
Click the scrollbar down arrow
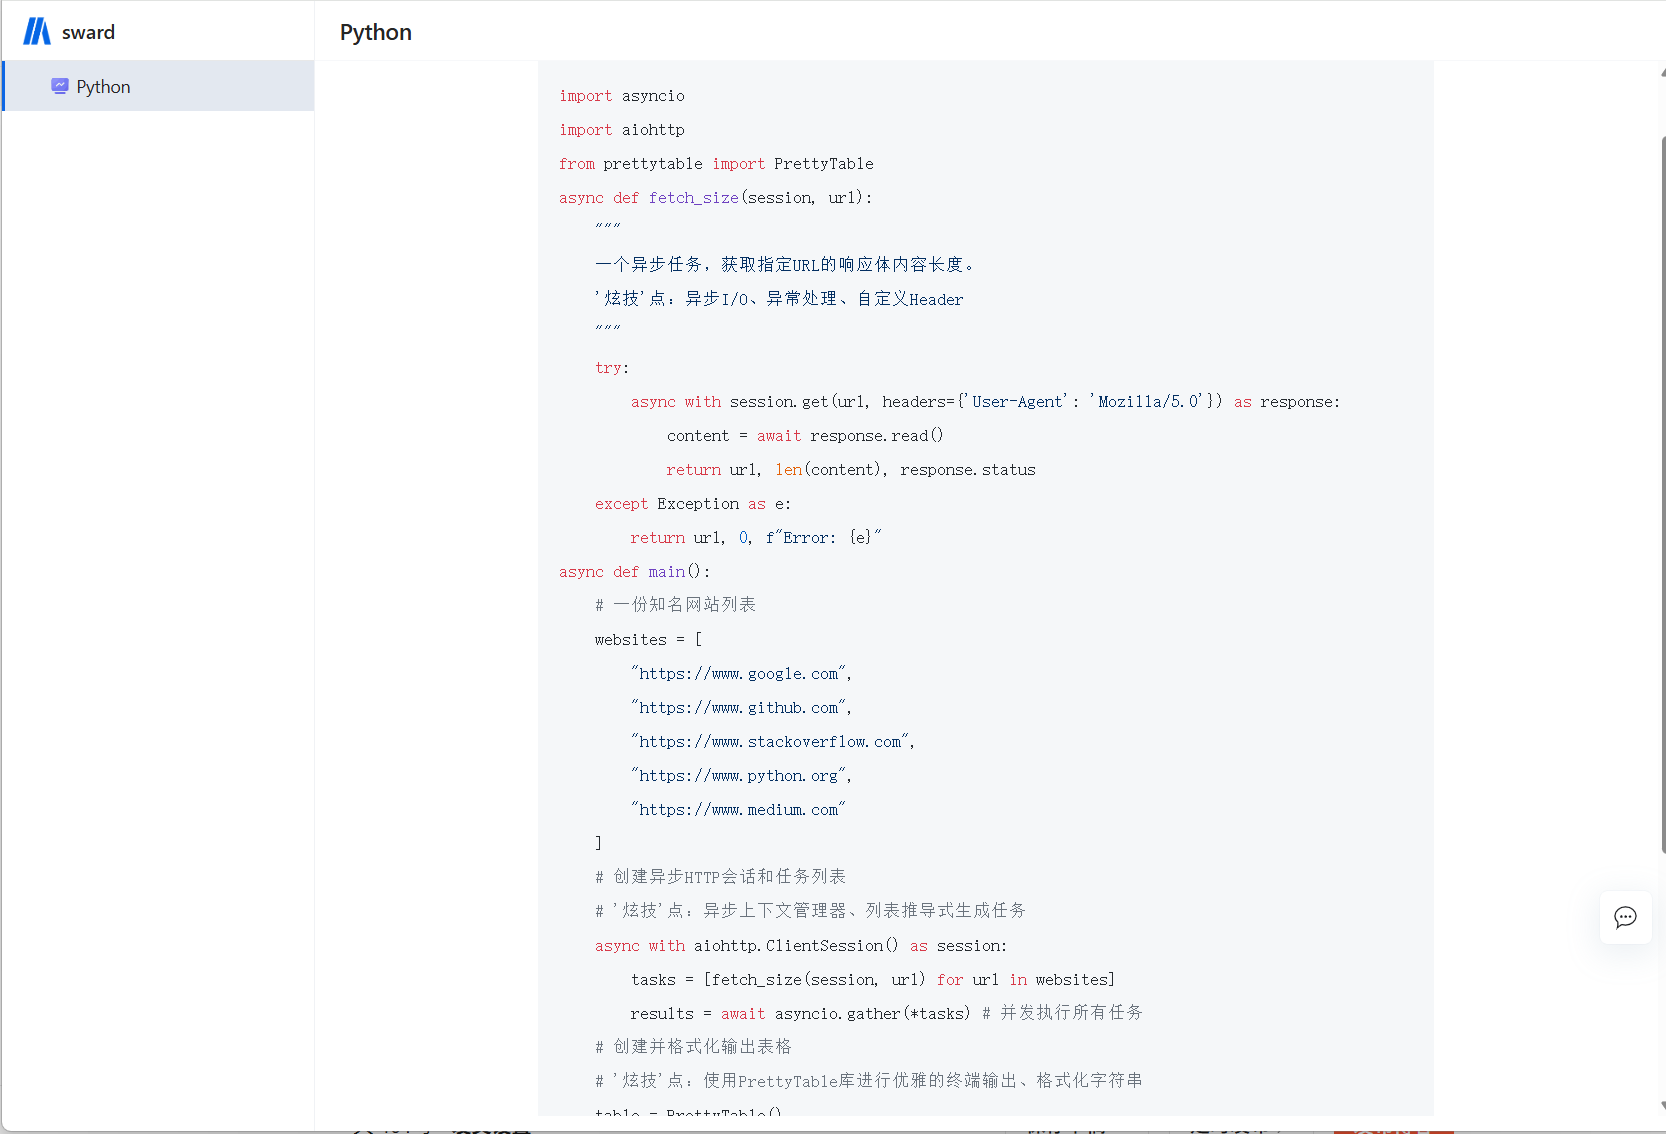pos(1663,1105)
